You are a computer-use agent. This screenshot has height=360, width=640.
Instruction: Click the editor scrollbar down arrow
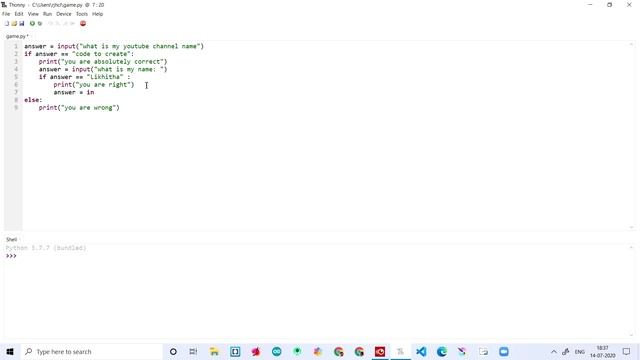click(x=631, y=227)
